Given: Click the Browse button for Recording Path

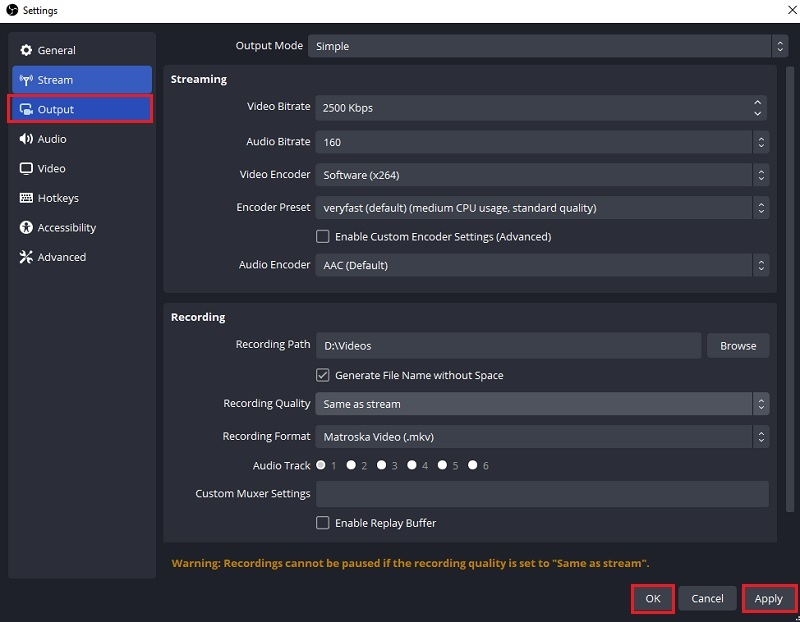Looking at the screenshot, I should pyautogui.click(x=738, y=345).
